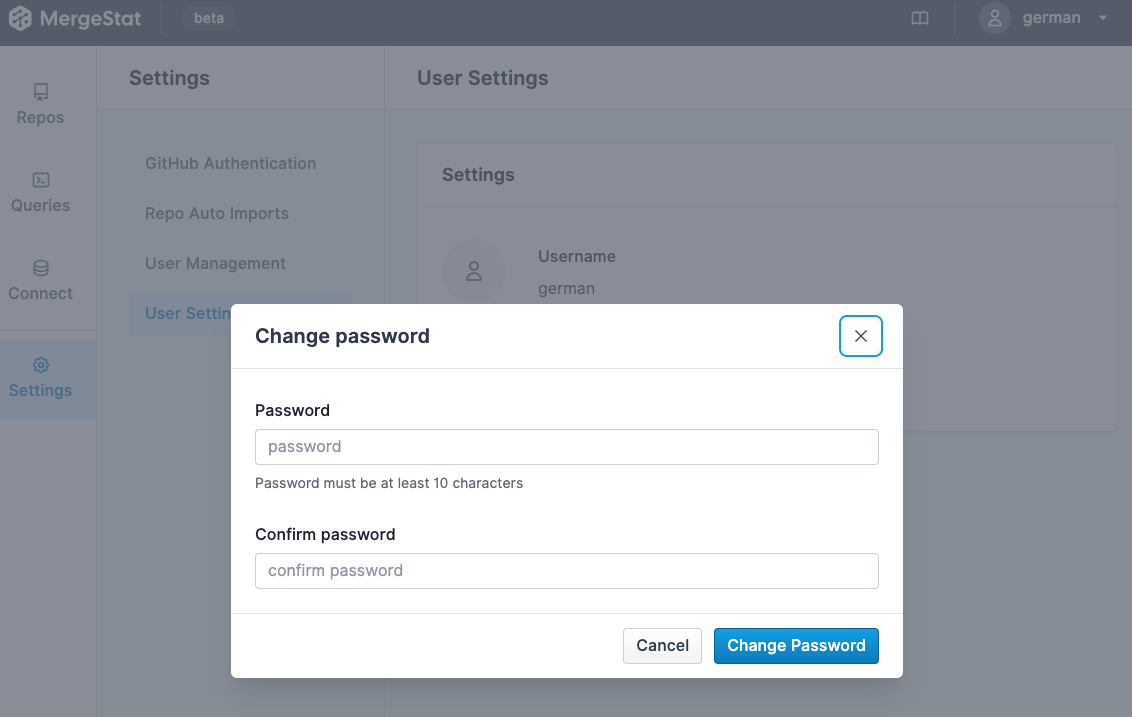This screenshot has width=1132, height=717.
Task: Open the Repos section icon
Action: (x=40, y=91)
